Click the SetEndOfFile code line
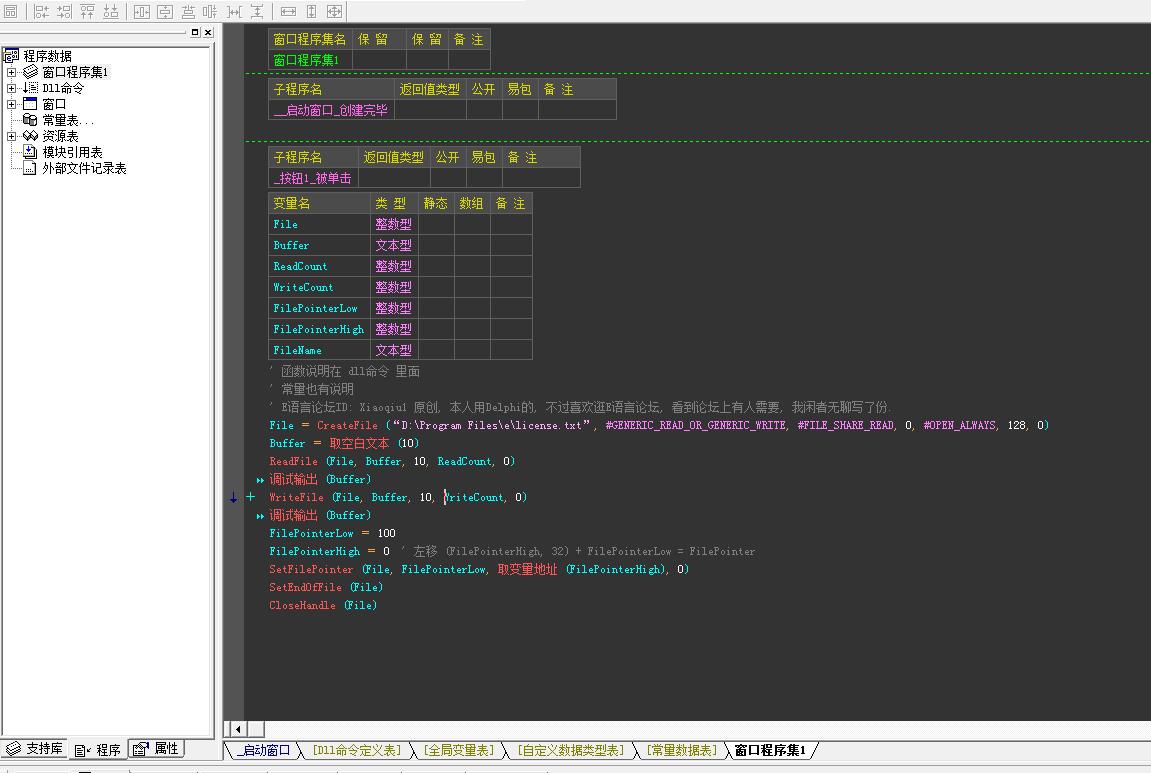The height and width of the screenshot is (773, 1151). (326, 587)
